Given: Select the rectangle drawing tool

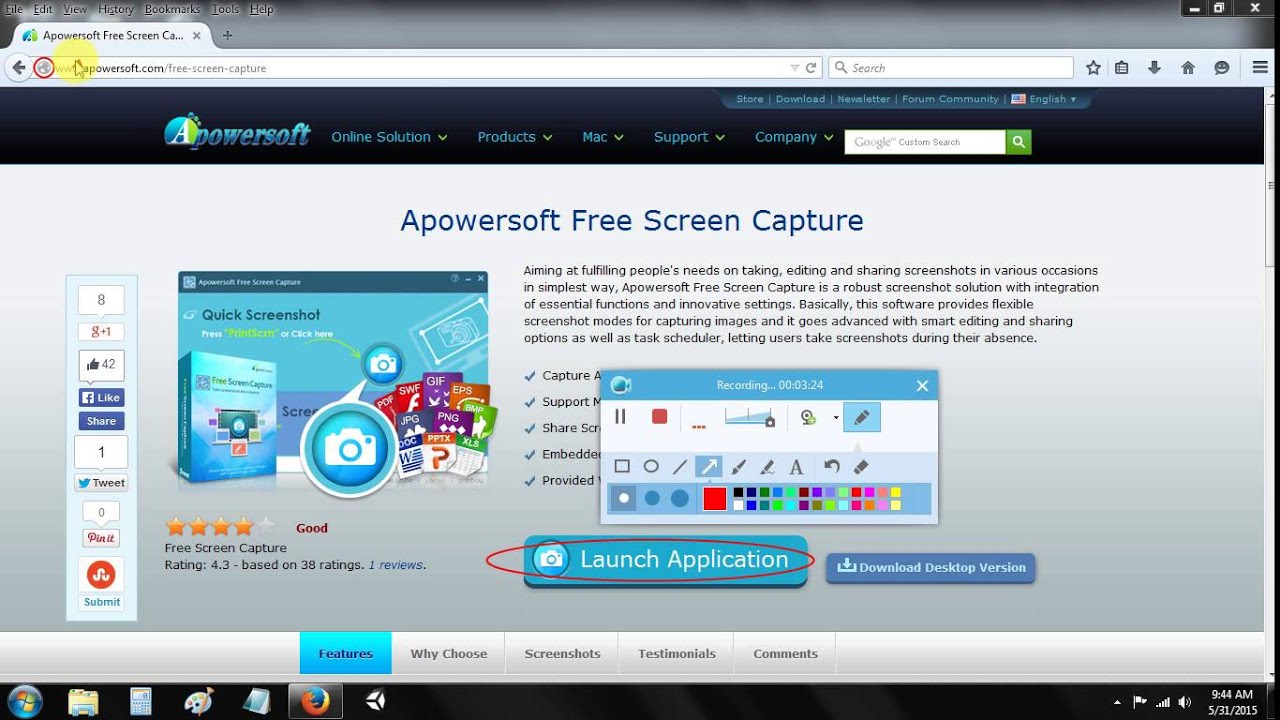Looking at the screenshot, I should [x=622, y=467].
